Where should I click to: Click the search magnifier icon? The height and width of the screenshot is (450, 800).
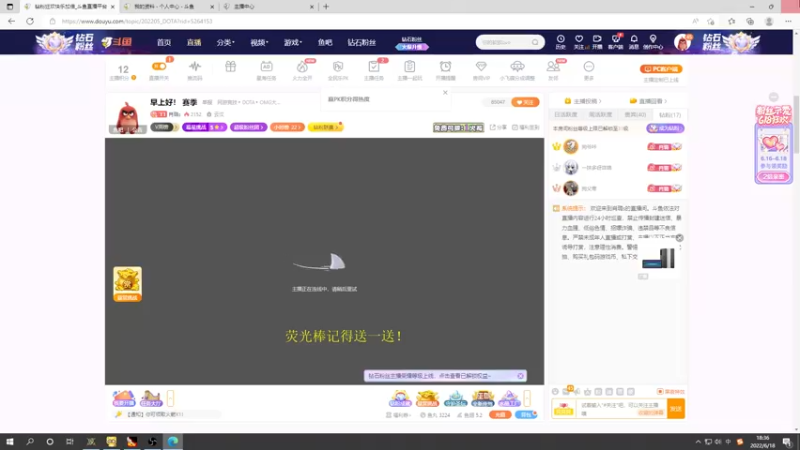tap(535, 42)
